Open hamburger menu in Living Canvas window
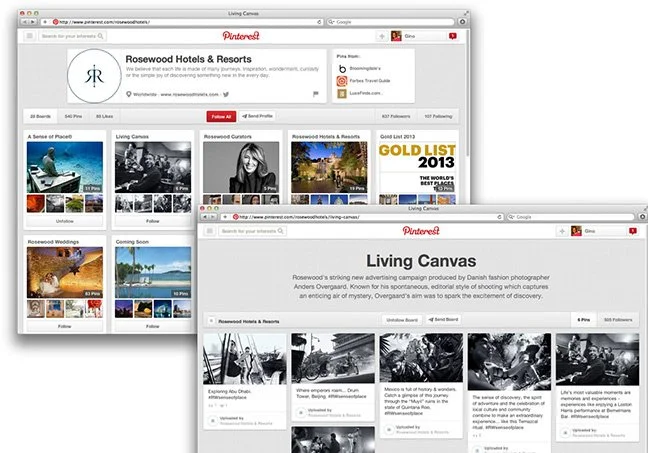The height and width of the screenshot is (453, 648). click(x=210, y=231)
